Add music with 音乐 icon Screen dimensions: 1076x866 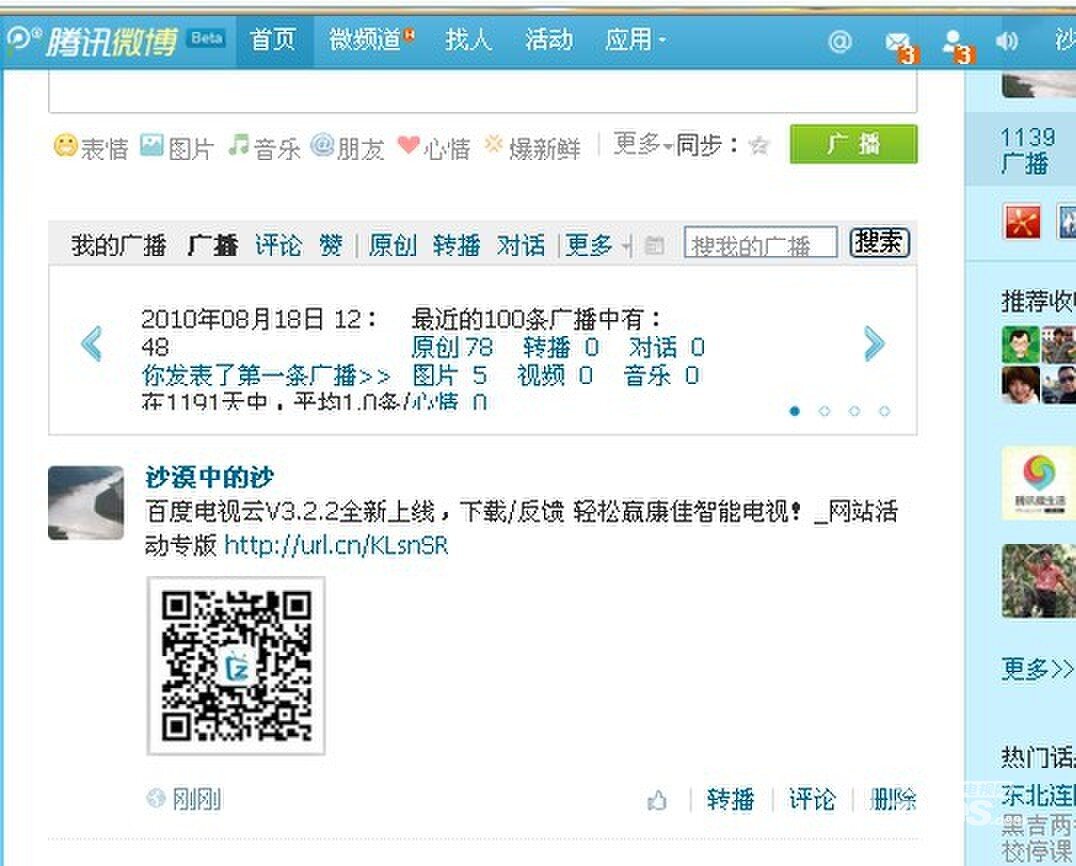tap(238, 144)
